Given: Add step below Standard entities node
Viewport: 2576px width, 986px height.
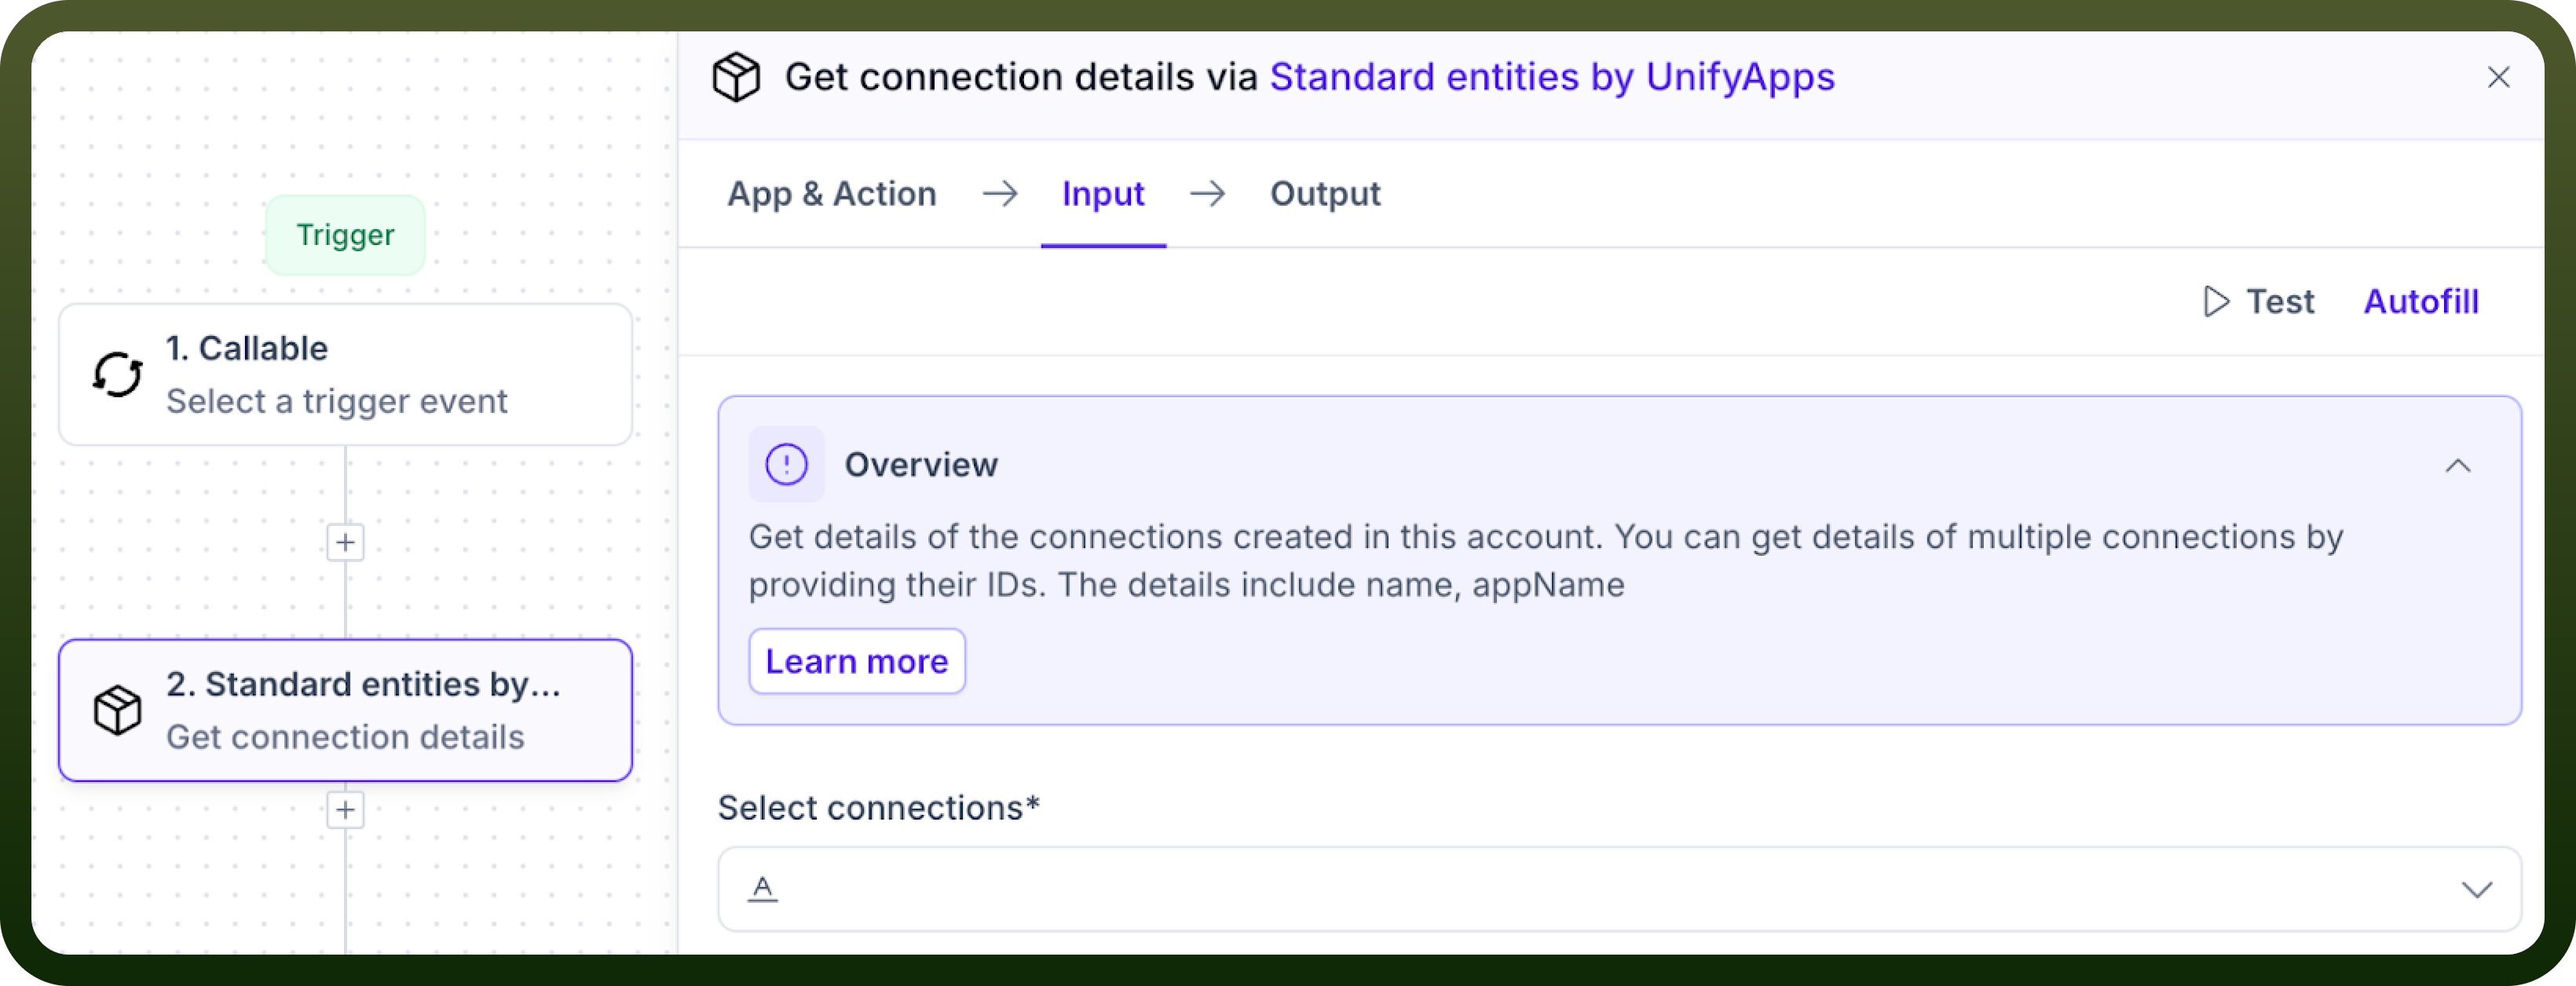Looking at the screenshot, I should [346, 809].
